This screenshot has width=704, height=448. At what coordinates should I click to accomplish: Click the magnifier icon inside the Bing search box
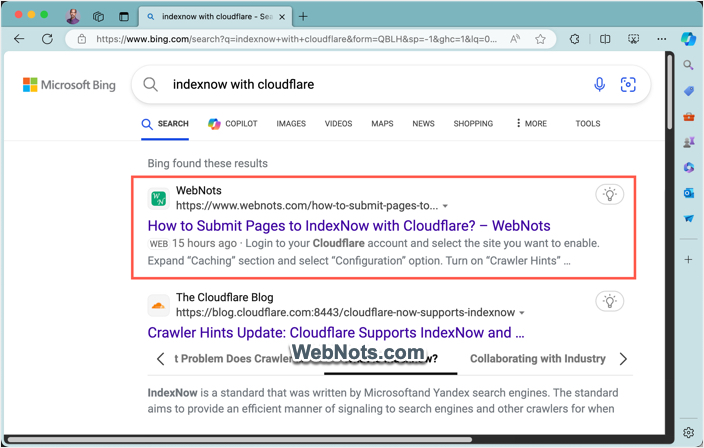[150, 84]
